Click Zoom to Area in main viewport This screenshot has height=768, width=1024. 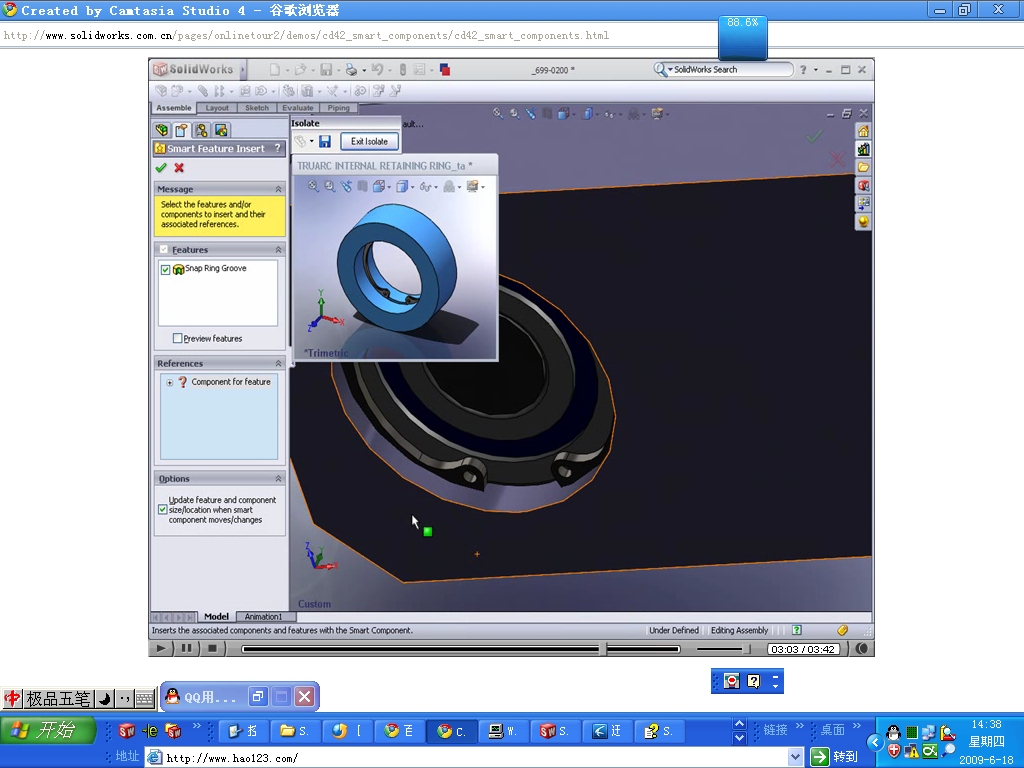515,114
